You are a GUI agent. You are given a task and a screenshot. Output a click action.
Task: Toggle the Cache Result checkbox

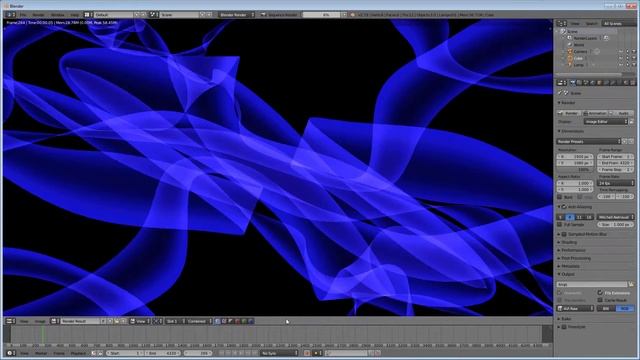[x=600, y=300]
